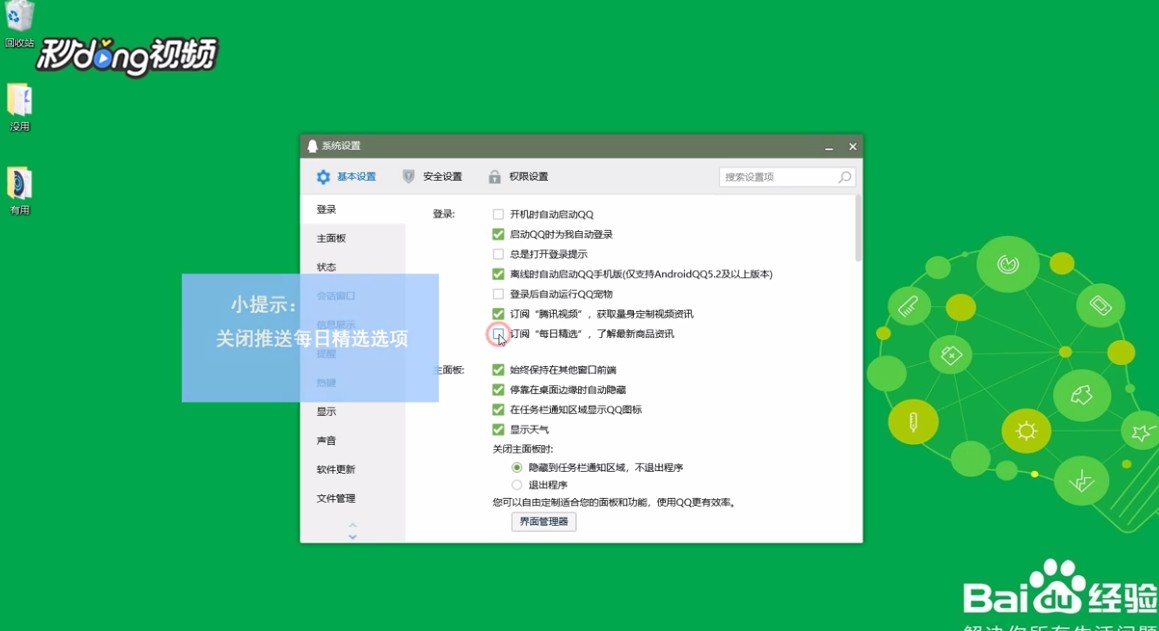Enable 登录后自动运行QQ宠物 checkbox
The width and height of the screenshot is (1159, 631).
498,294
